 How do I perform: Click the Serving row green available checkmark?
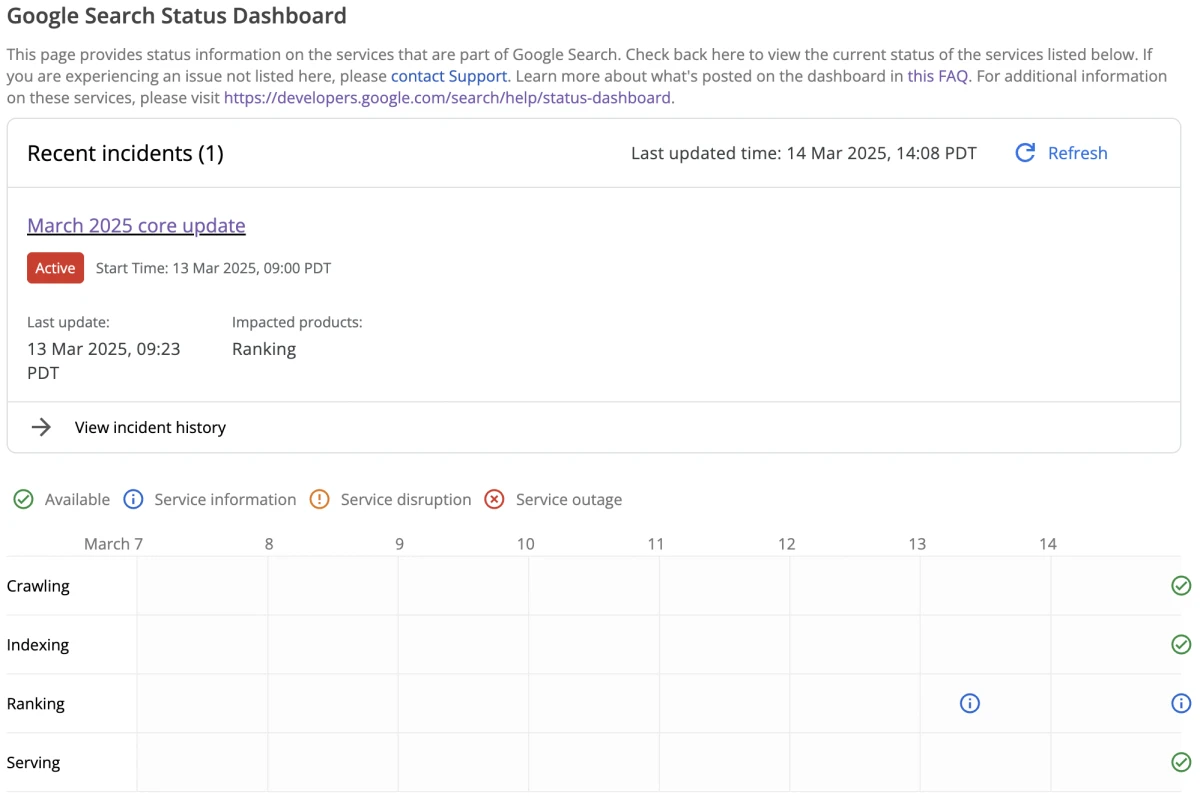pos(1181,763)
